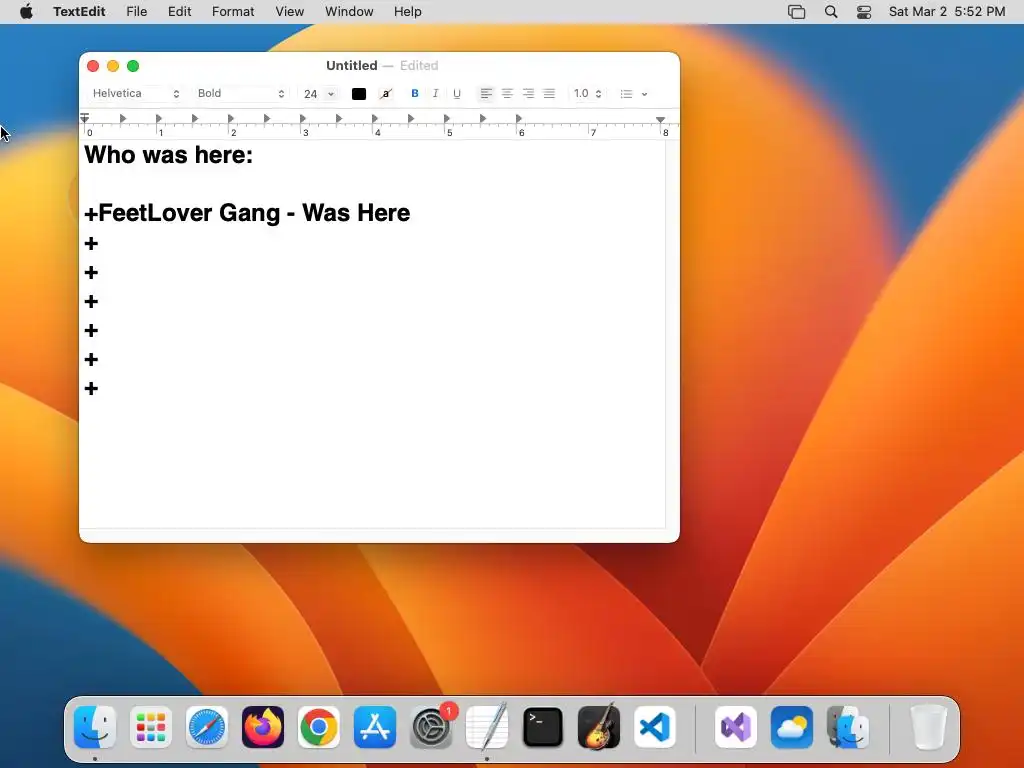Open Launchpad from the Dock

coord(151,727)
